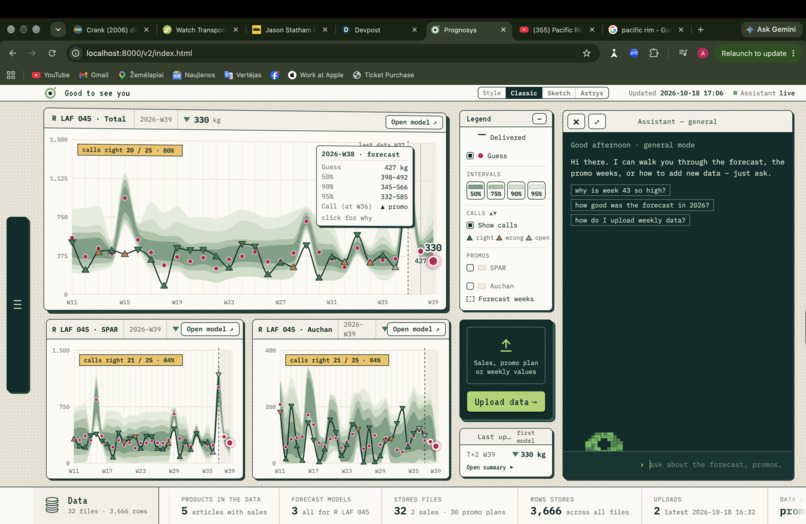Click Open model in the Auchan panel
Viewport: 806px width, 524px height.
(x=416, y=329)
